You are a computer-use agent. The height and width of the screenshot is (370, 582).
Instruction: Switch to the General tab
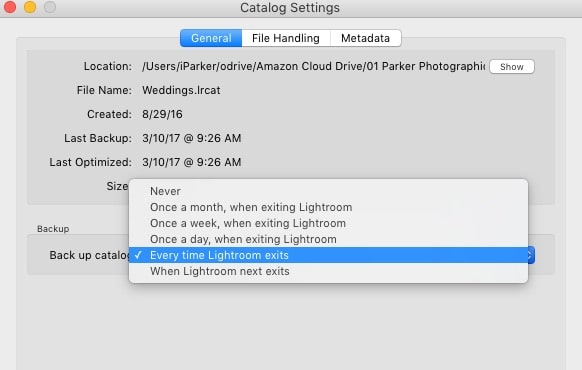[211, 38]
